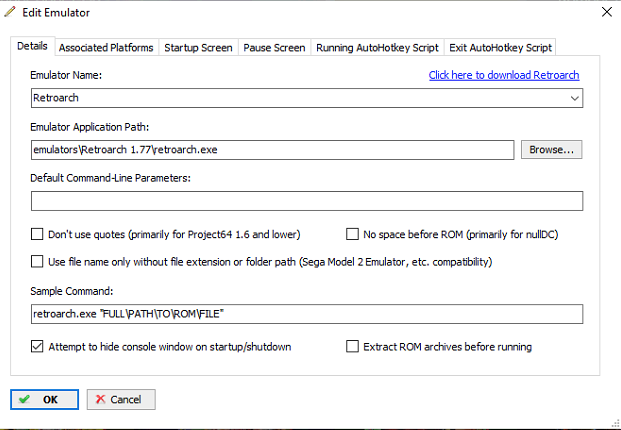Screen dimensions: 621x430
Task: Click the pencil icon in title bar
Action: click(x=10, y=12)
